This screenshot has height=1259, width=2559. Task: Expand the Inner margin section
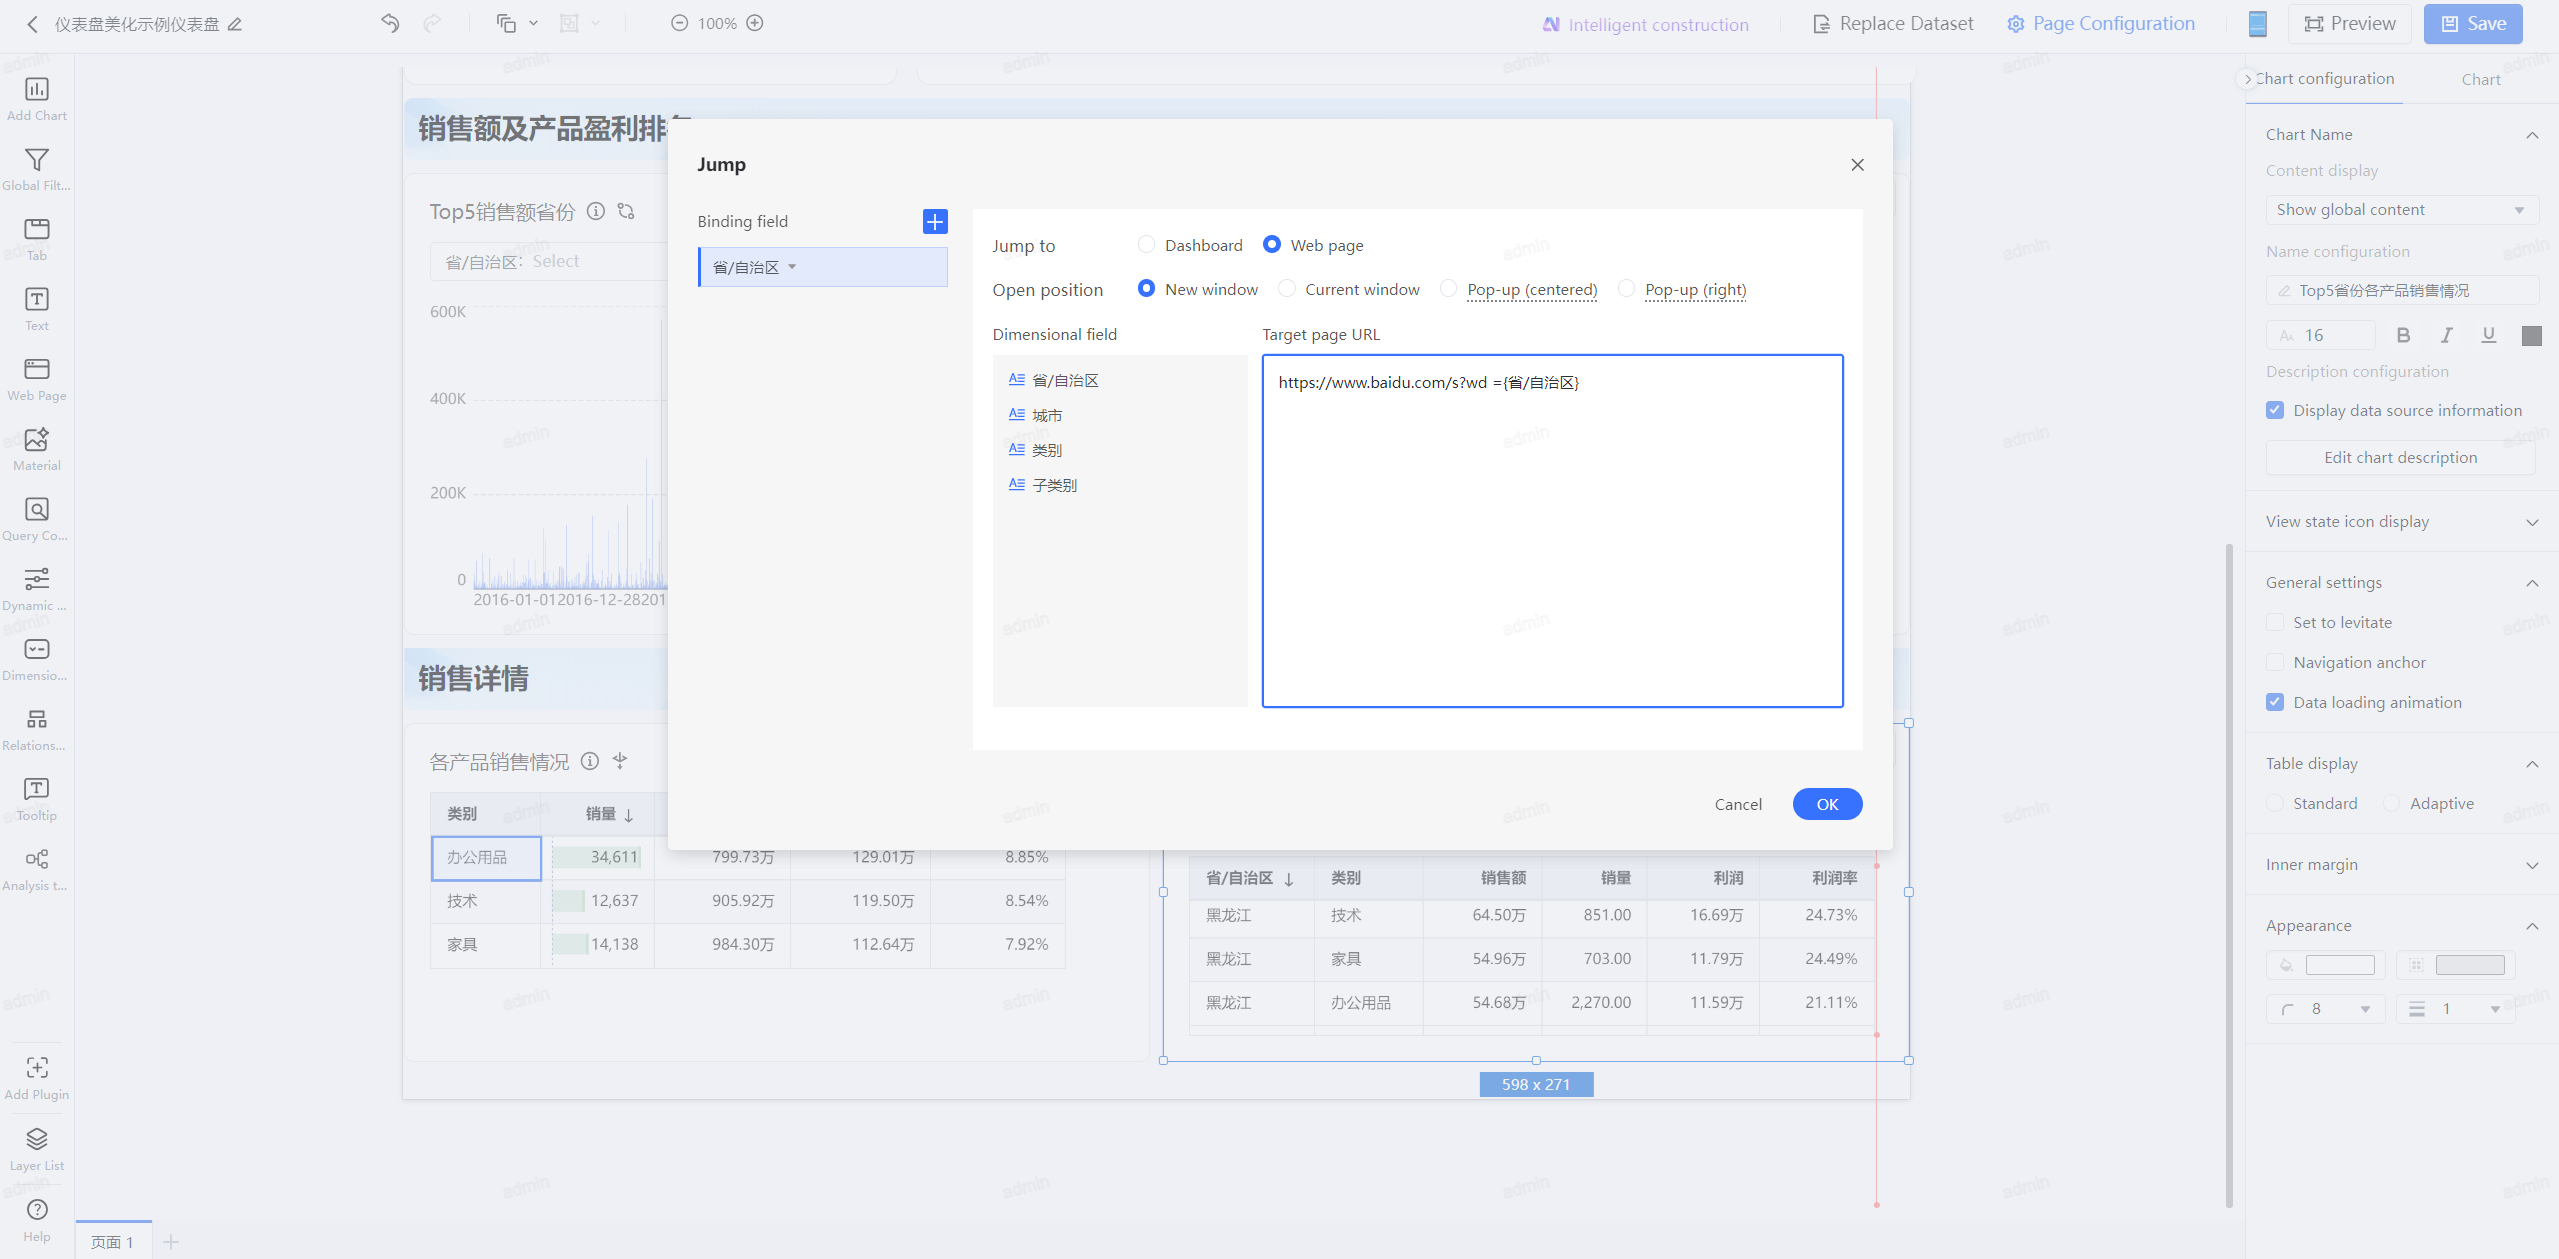point(2532,865)
